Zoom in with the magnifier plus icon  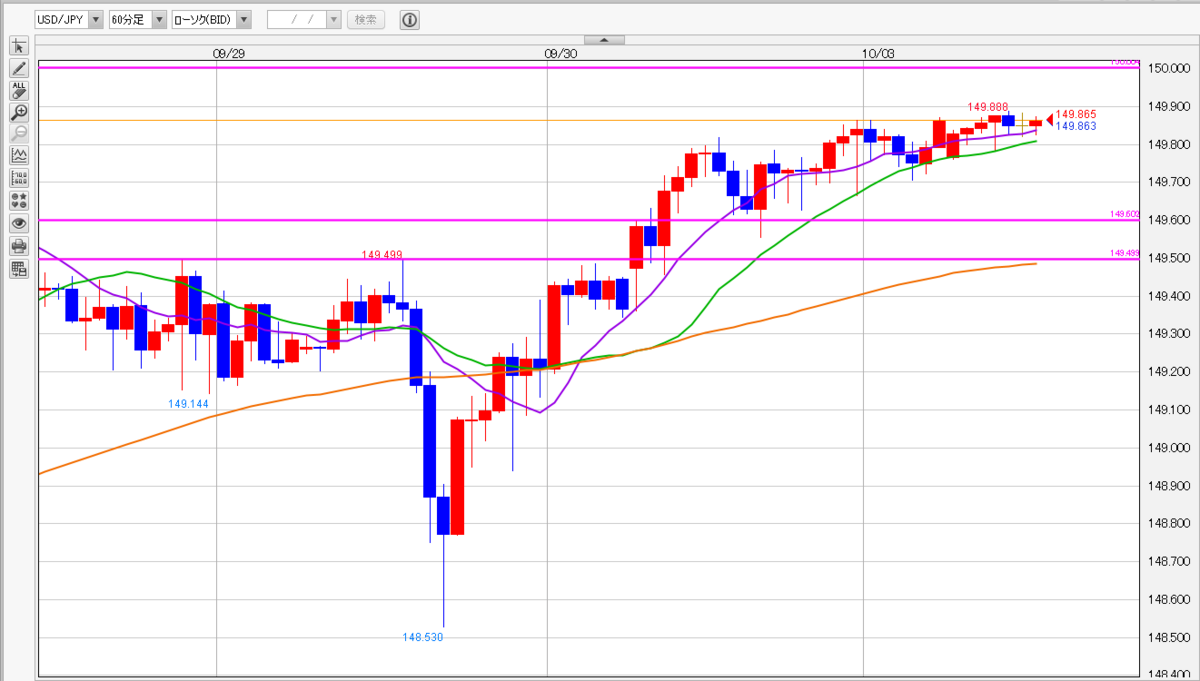coord(19,112)
